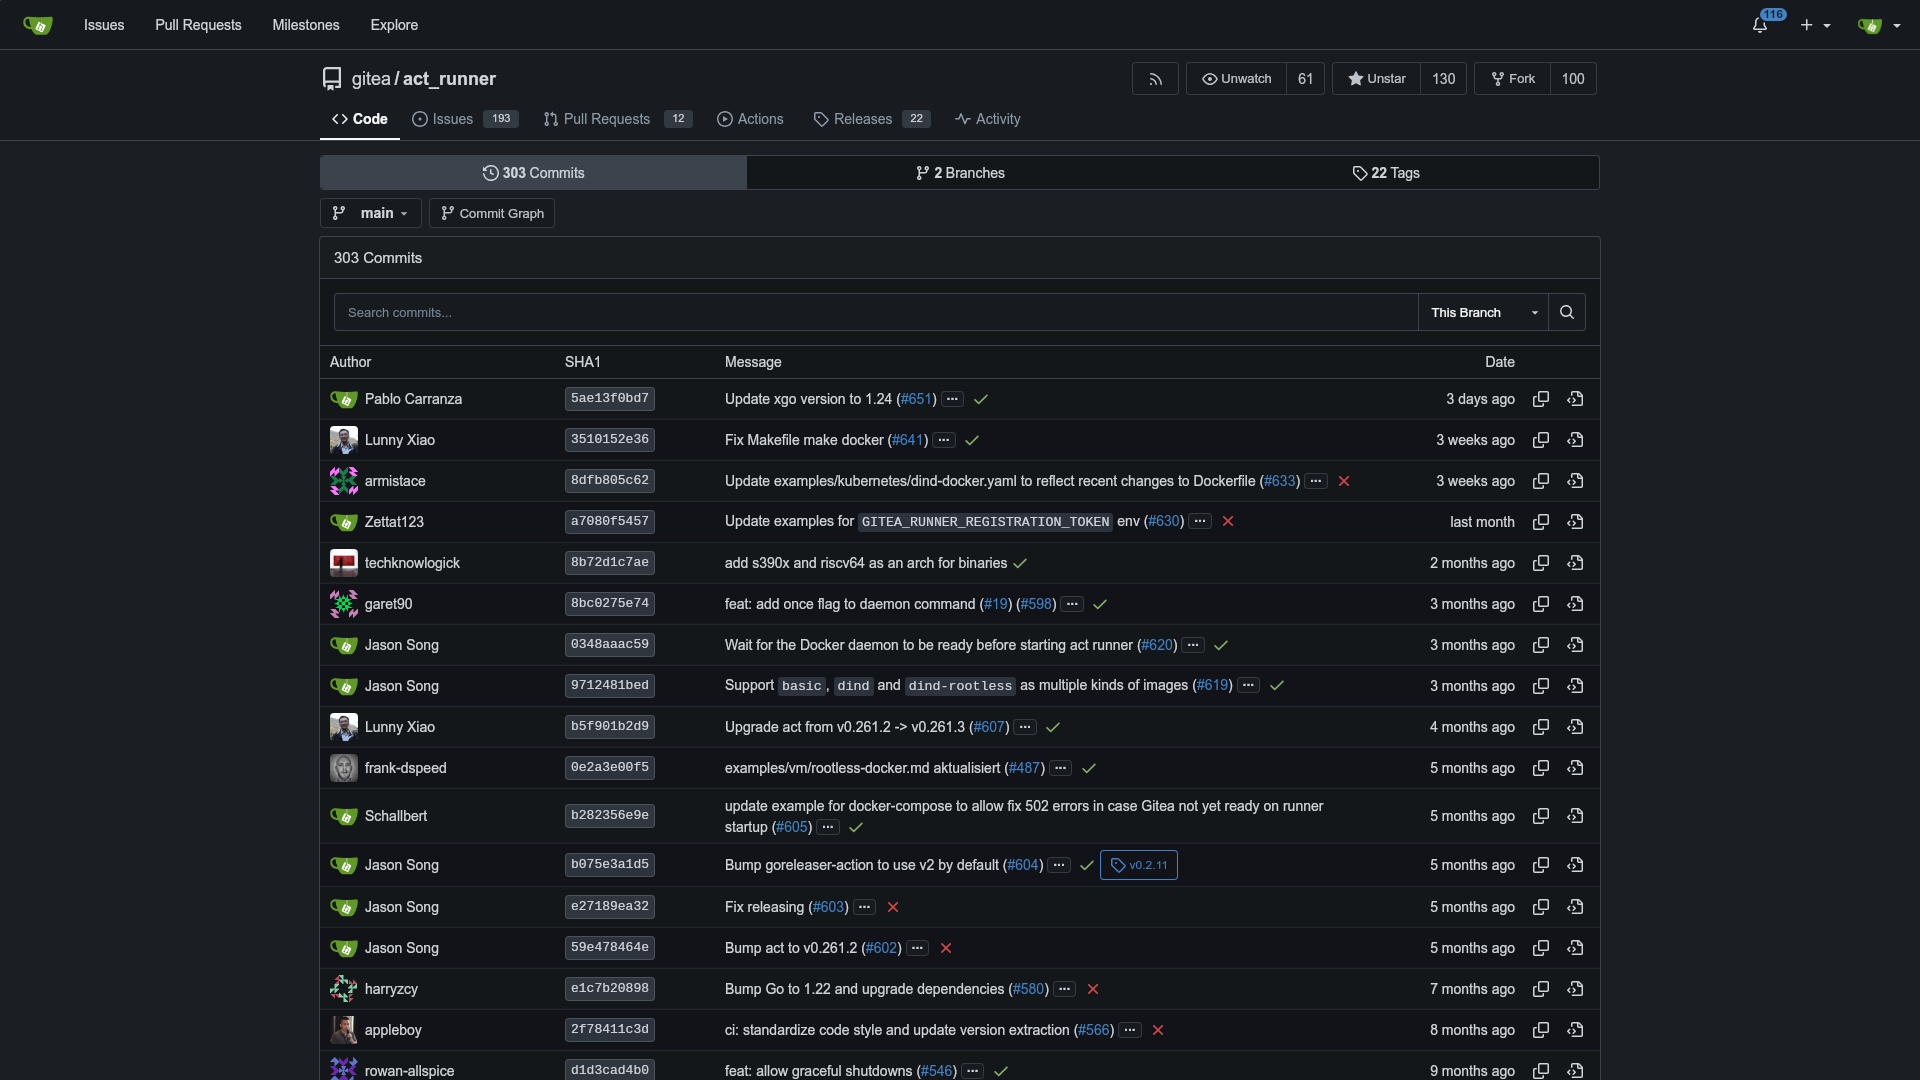Open the This Branch search scope dropdown
The image size is (1920, 1080).
[x=1483, y=312]
